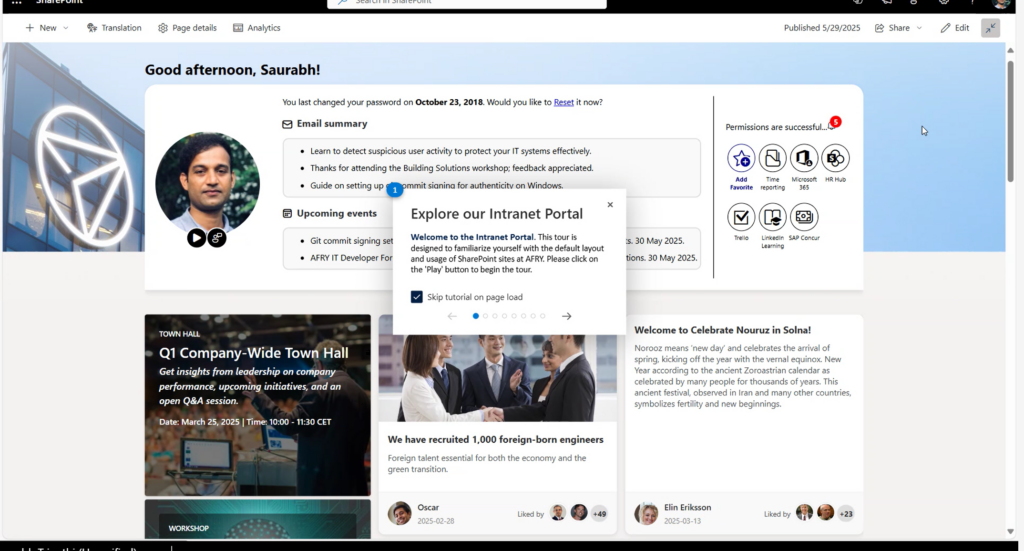Open the AFRY IT Developer Forum event item
Image resolution: width=1024 pixels, height=551 pixels.
[351, 258]
